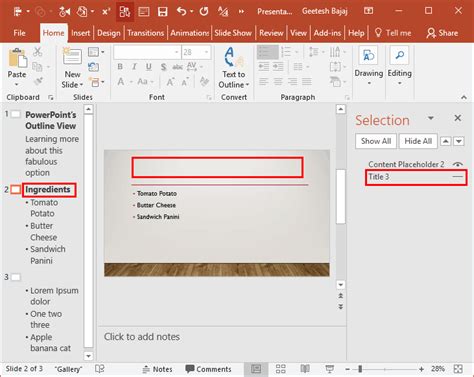
Task: Click the Undo arrow icon
Action: click(182, 12)
